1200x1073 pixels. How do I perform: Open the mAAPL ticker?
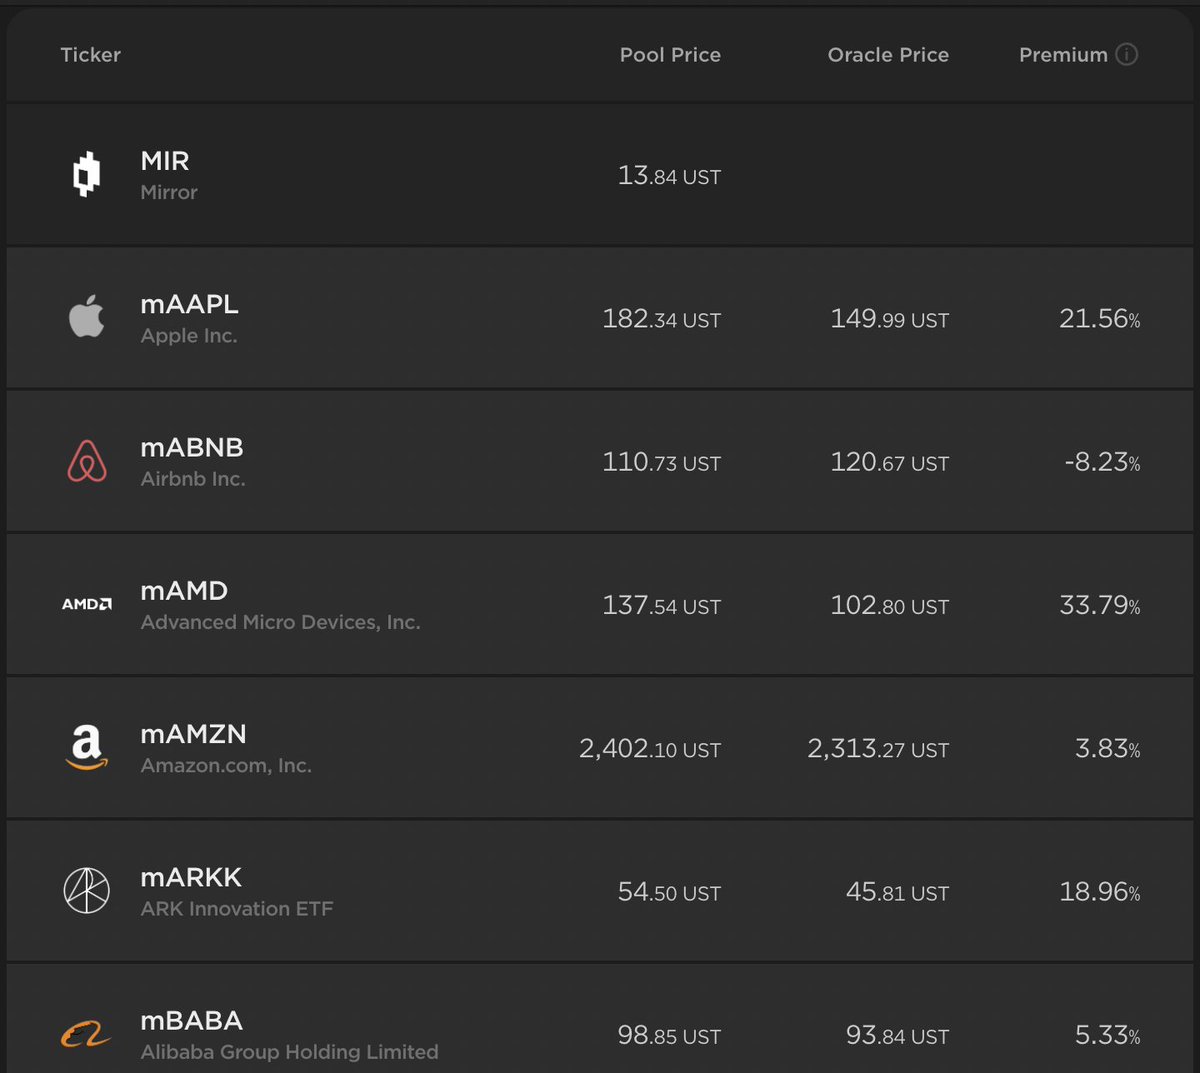[189, 304]
